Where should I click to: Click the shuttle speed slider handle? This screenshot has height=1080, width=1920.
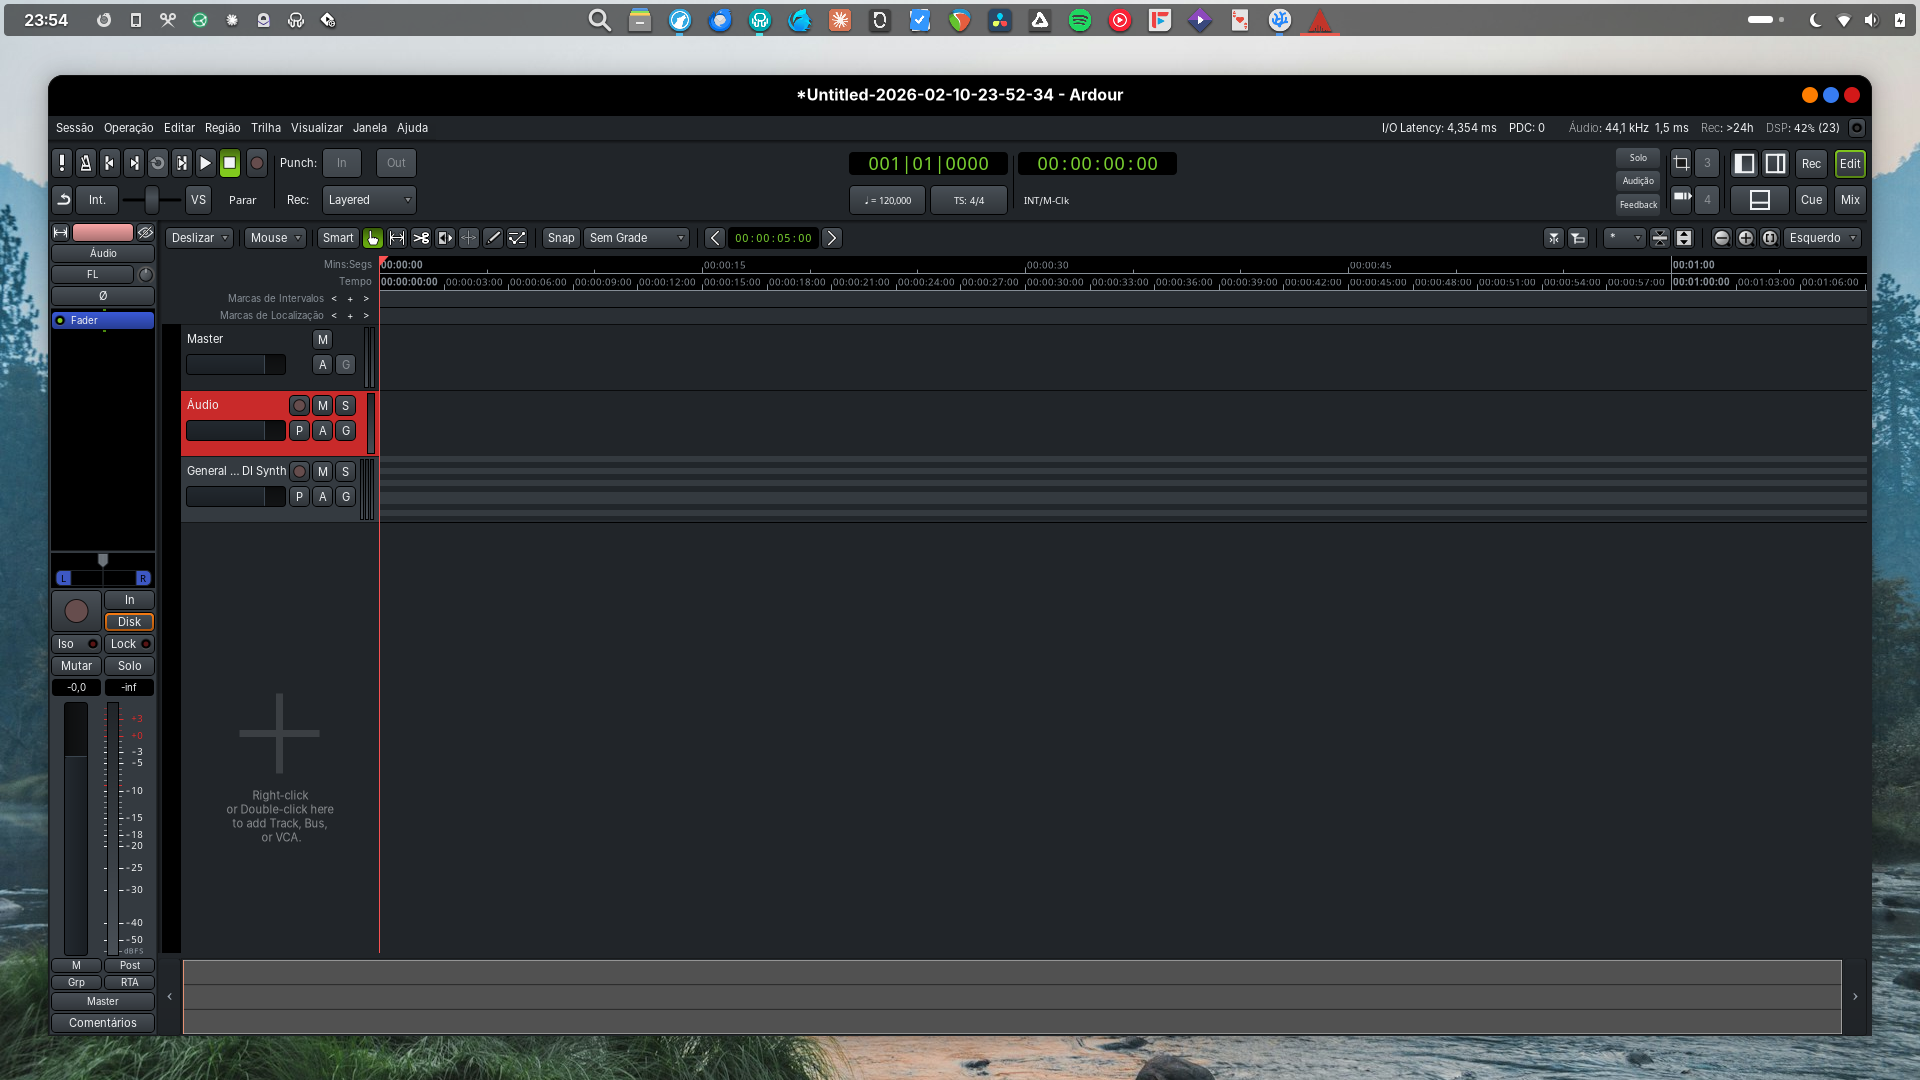click(151, 200)
